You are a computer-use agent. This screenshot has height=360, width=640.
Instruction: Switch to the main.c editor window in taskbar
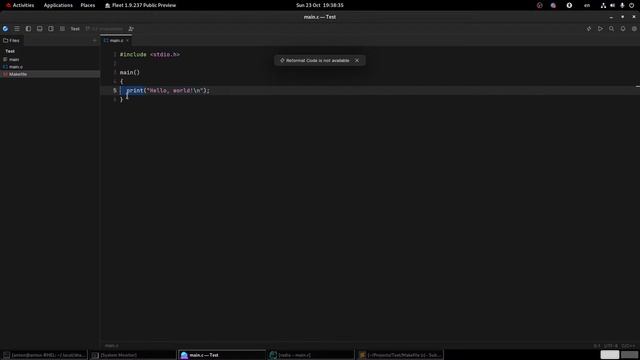point(311,355)
